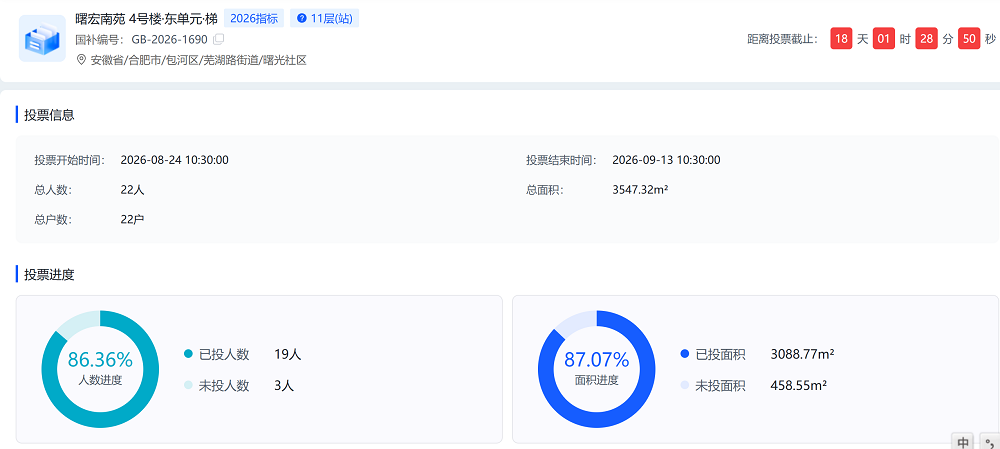Click the 总面积 label
The width and height of the screenshot is (1000, 449).
tap(545, 190)
